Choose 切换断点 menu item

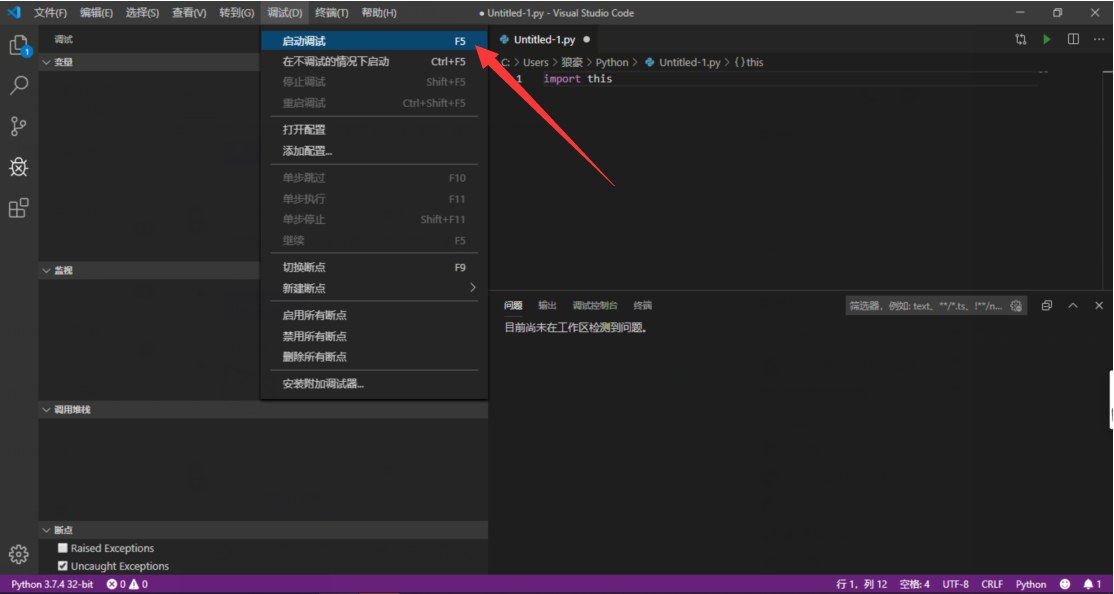tap(374, 267)
